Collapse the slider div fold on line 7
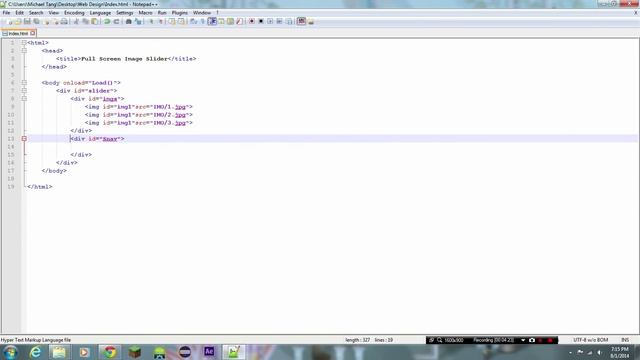 pos(24,91)
